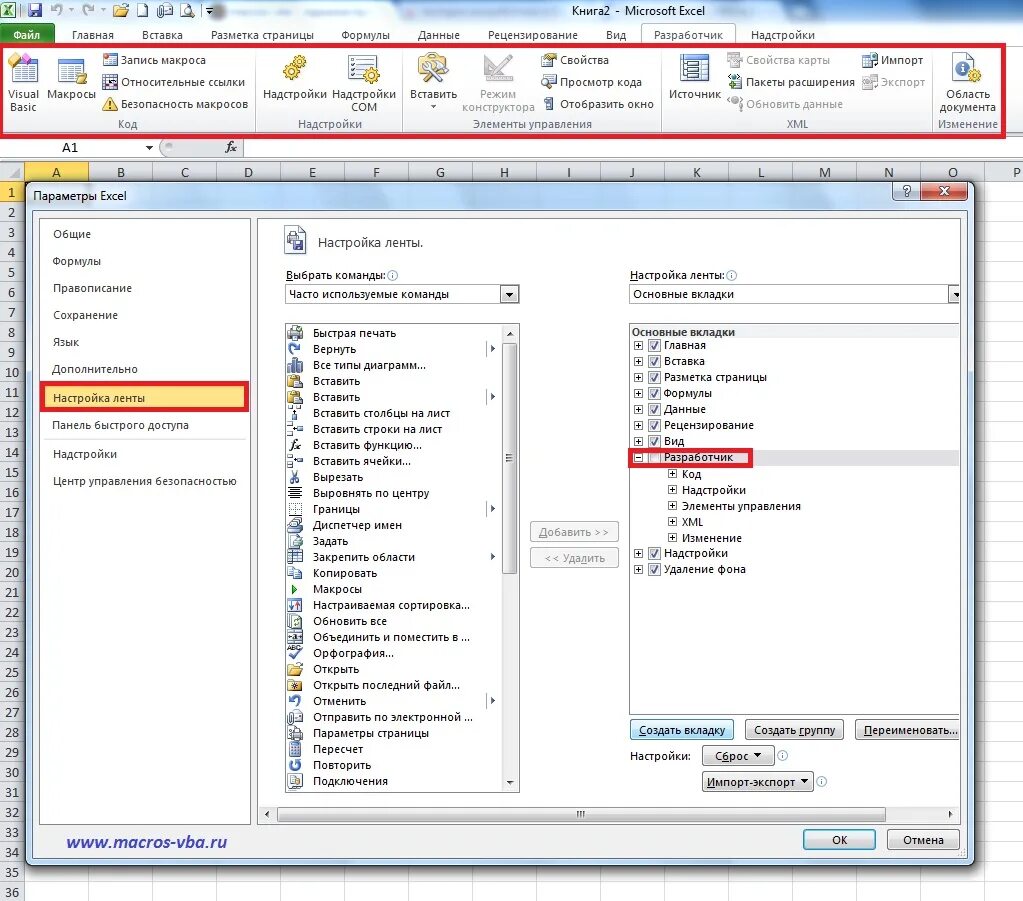Image resolution: width=1023 pixels, height=901 pixels.
Task: Switch to the Вид ribbon tab
Action: [615, 35]
